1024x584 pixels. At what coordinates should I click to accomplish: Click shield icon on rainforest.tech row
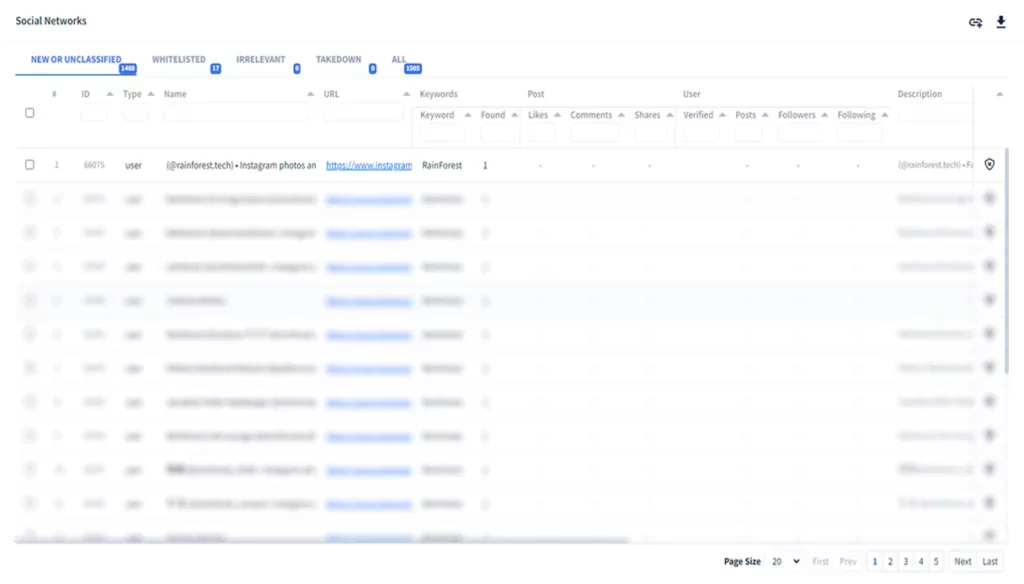989,165
